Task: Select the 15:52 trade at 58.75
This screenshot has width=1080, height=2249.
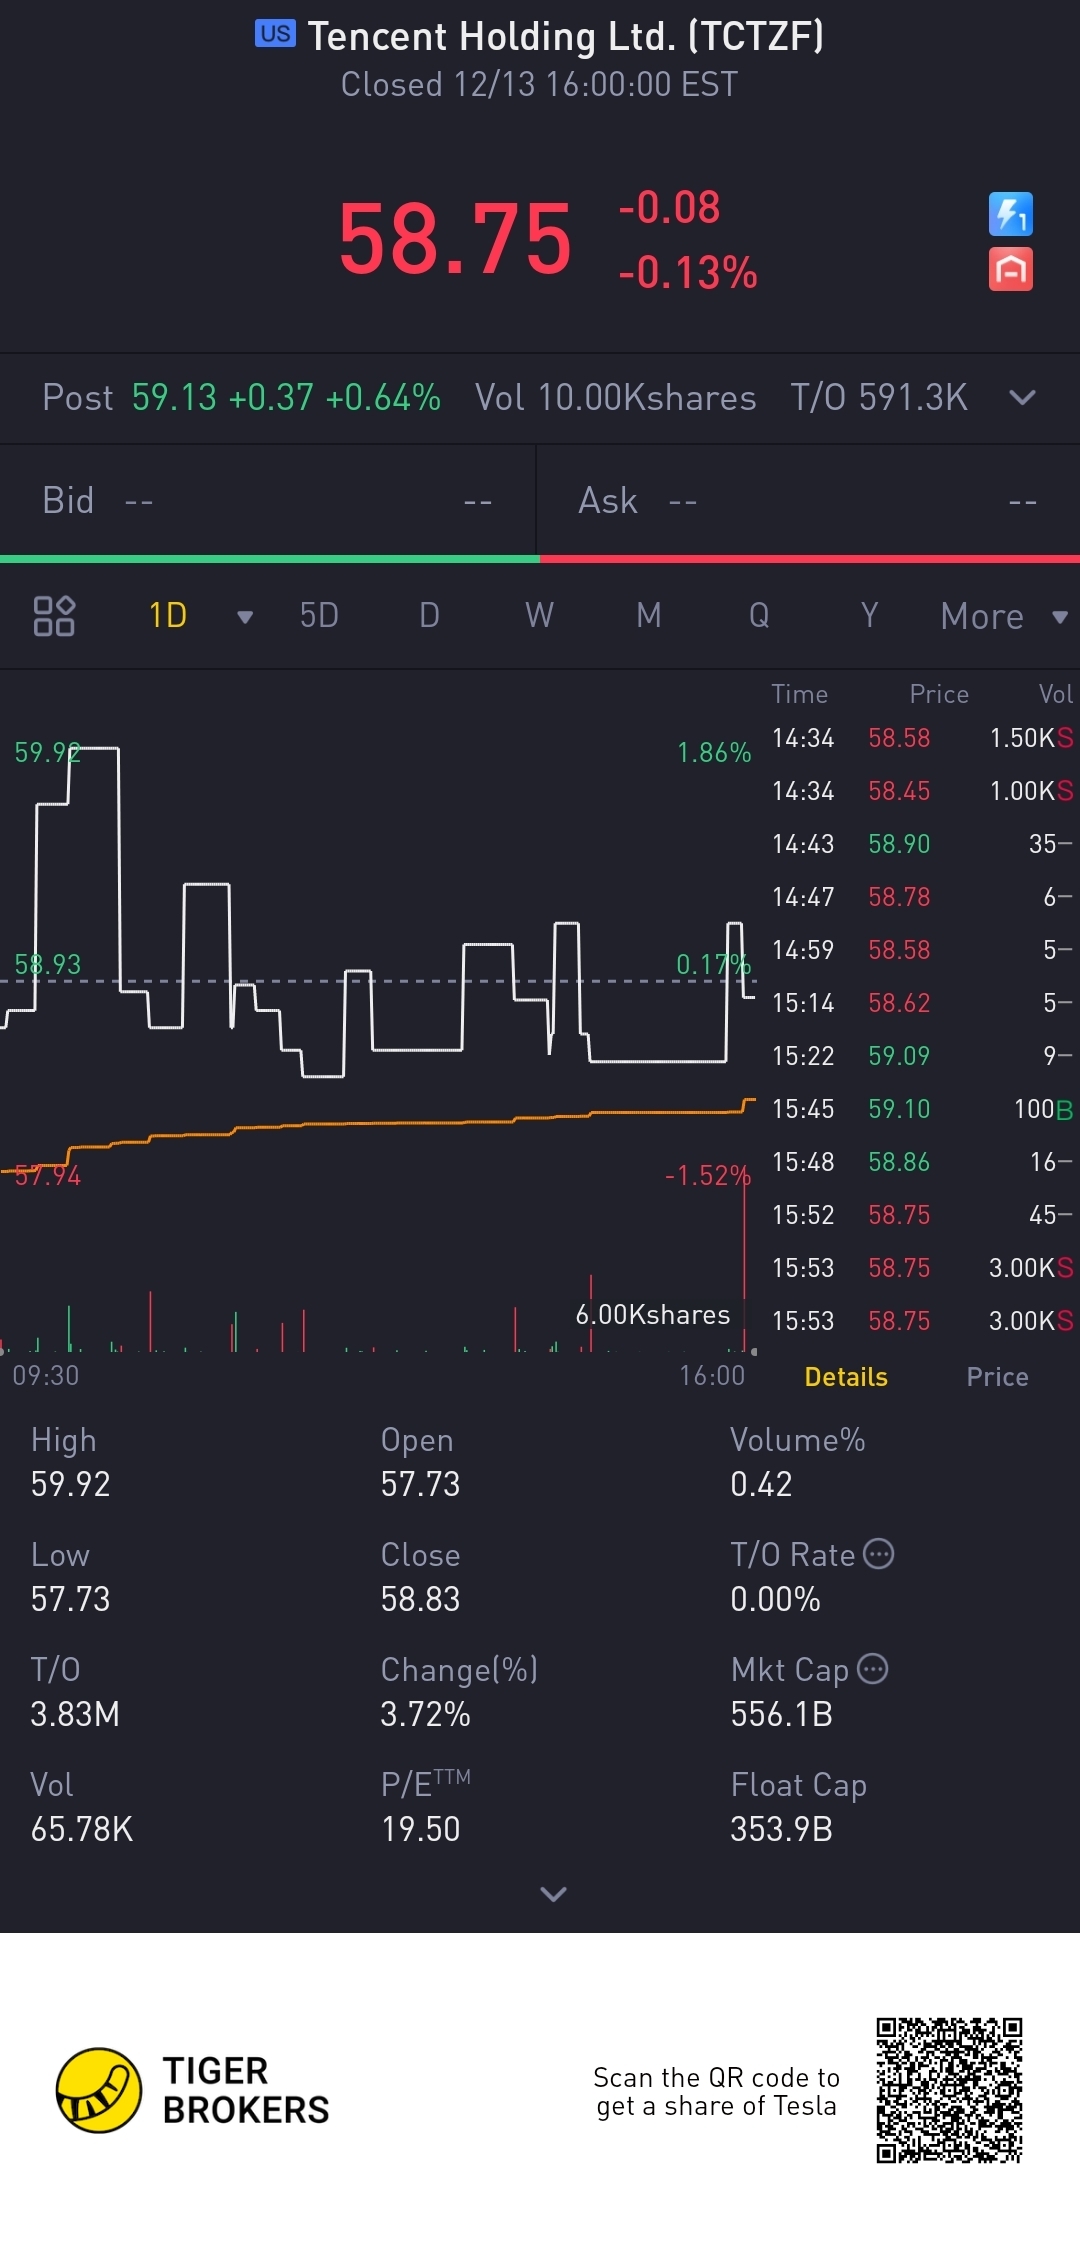Action: [922, 1215]
